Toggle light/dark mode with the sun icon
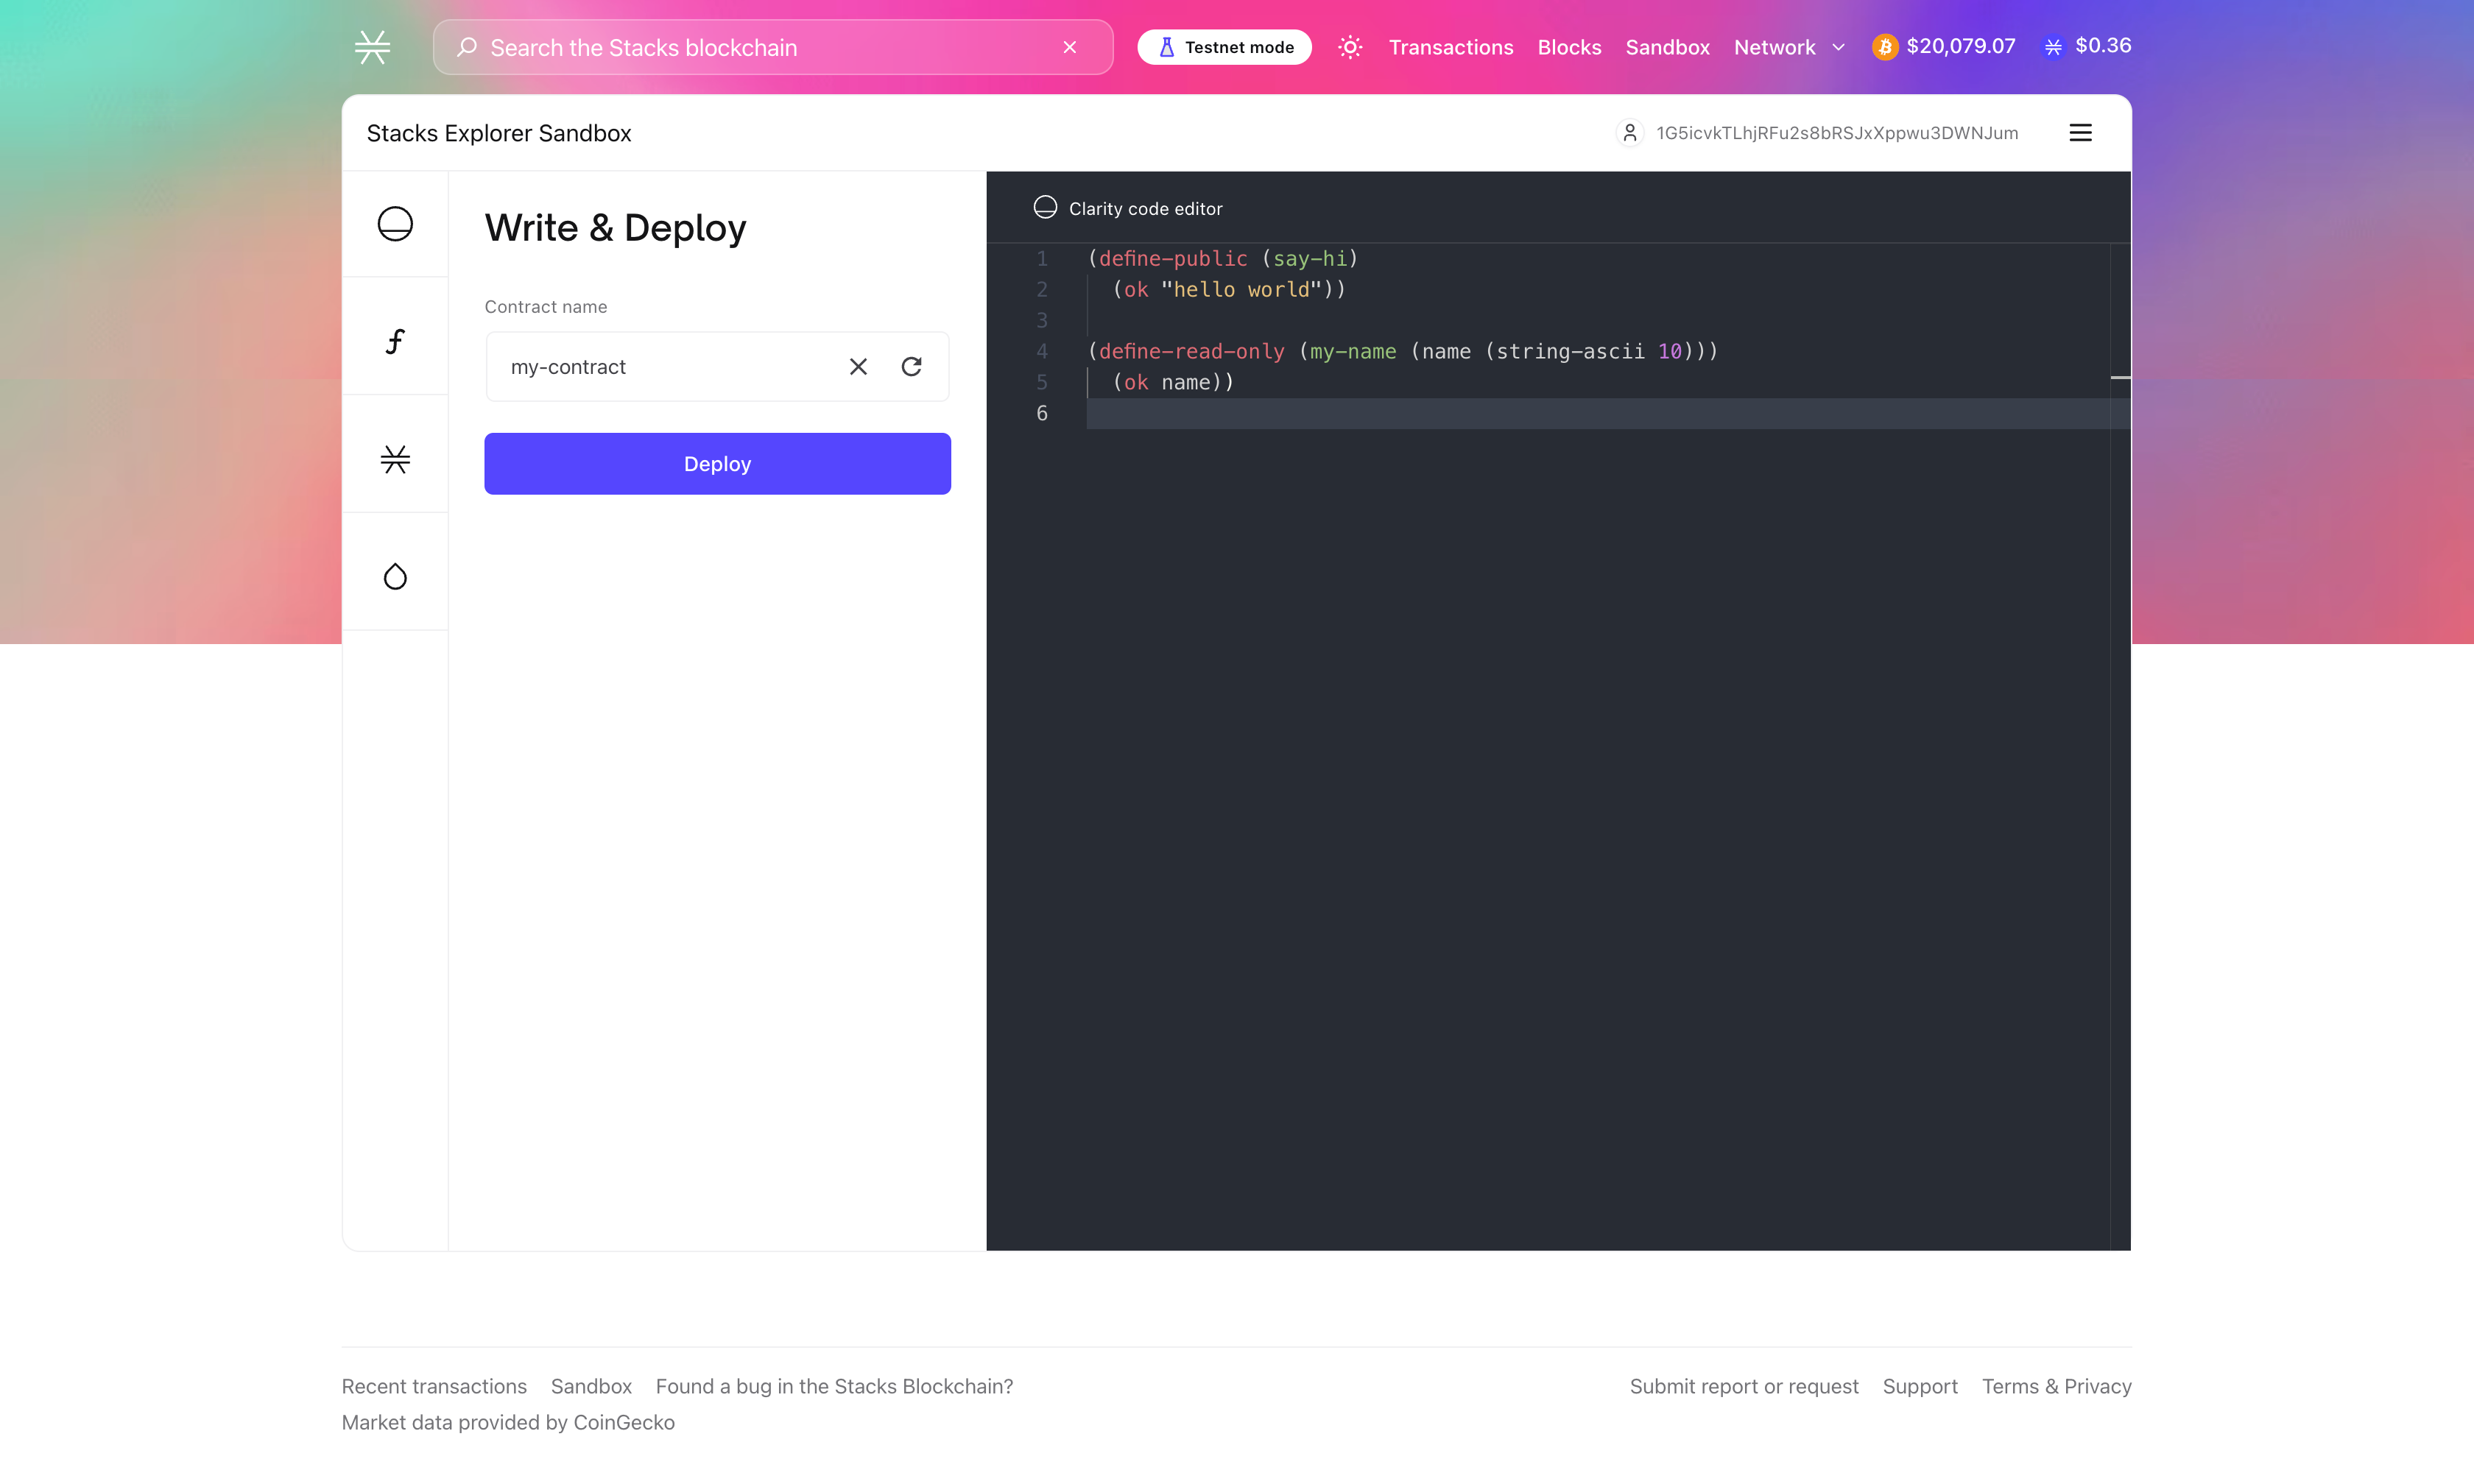The image size is (2474, 1484). tap(1350, 47)
